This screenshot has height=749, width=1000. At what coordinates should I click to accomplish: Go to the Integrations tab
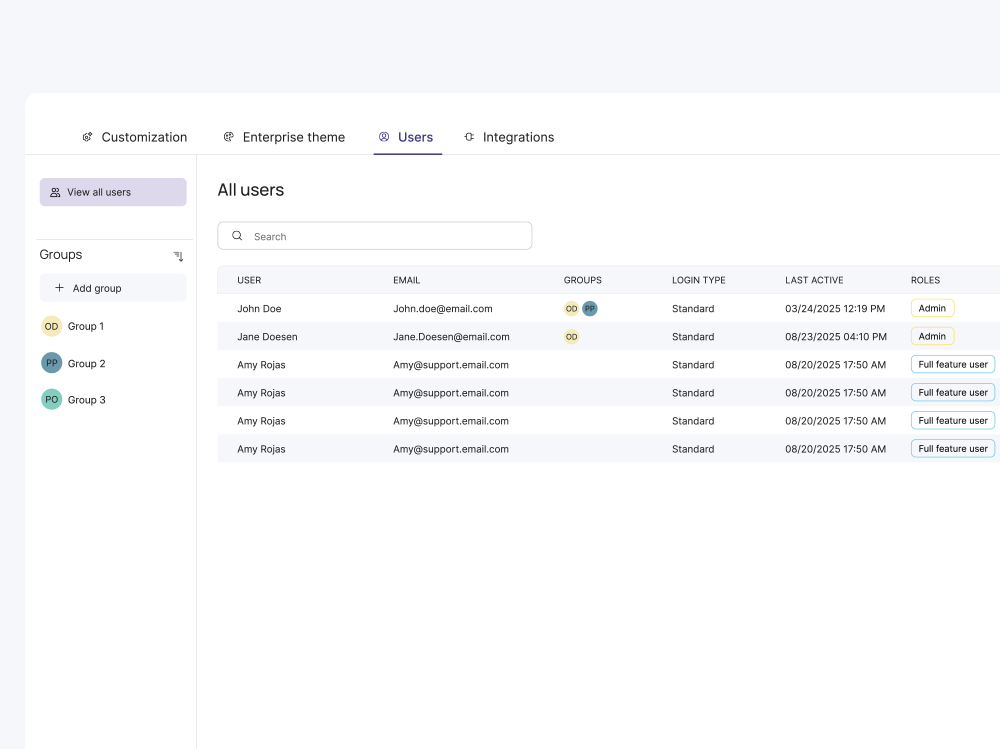click(509, 137)
